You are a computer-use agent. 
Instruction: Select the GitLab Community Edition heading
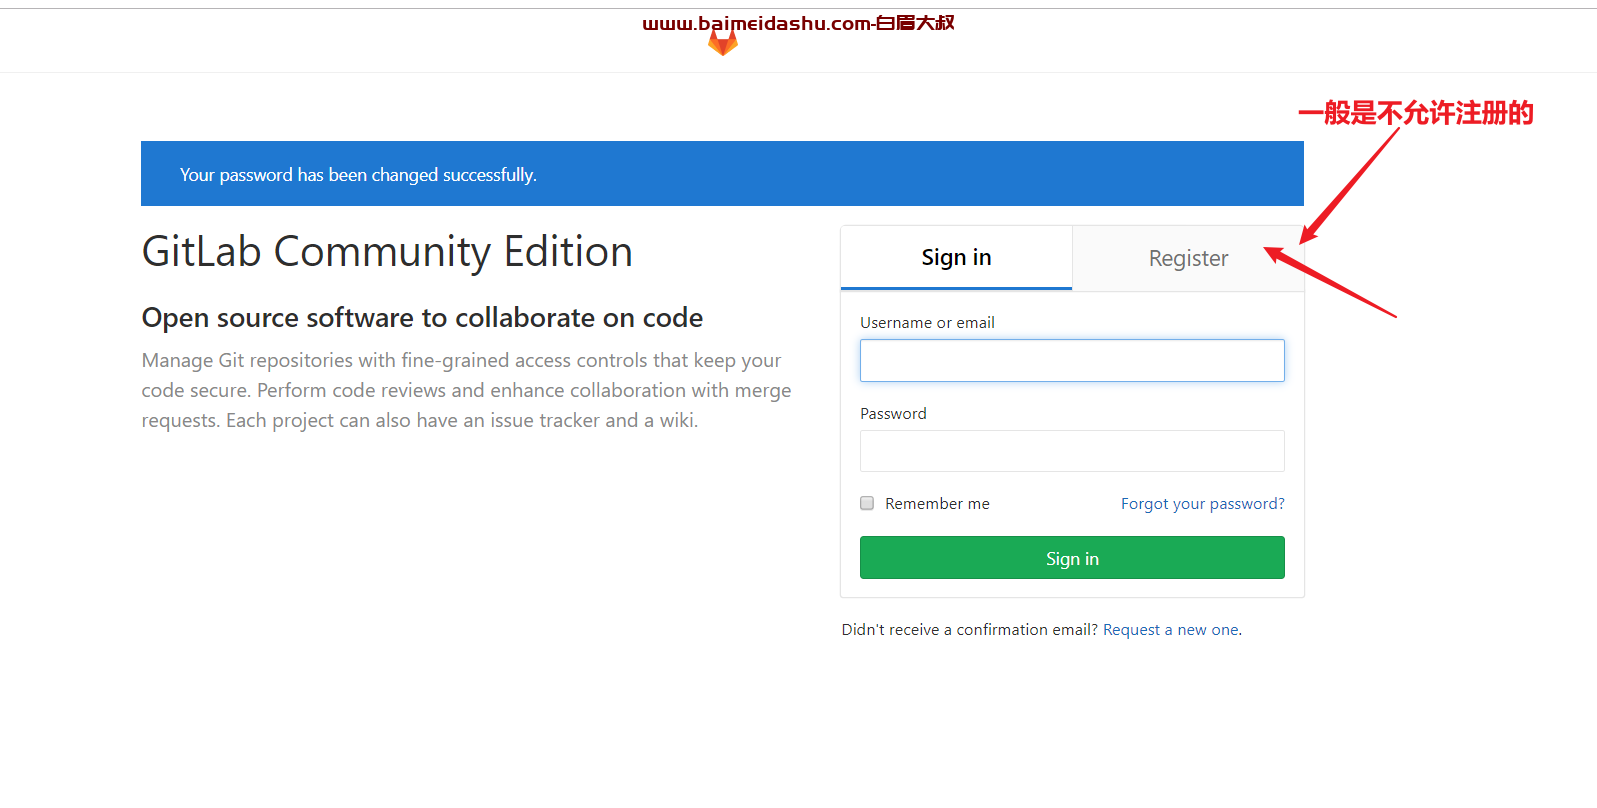click(387, 251)
